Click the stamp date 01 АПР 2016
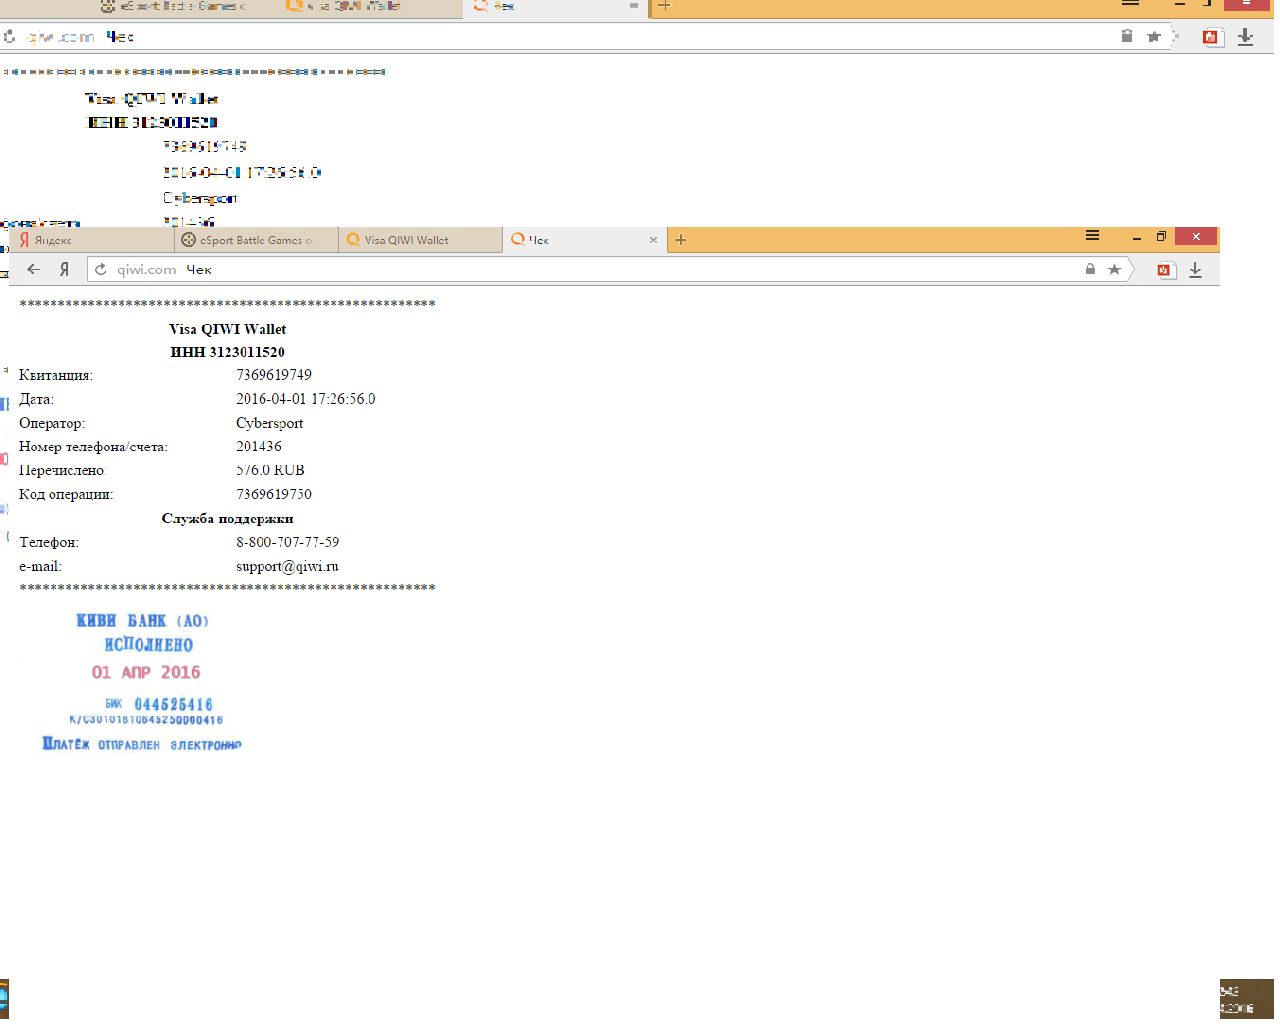1280x1024 pixels. tap(146, 672)
